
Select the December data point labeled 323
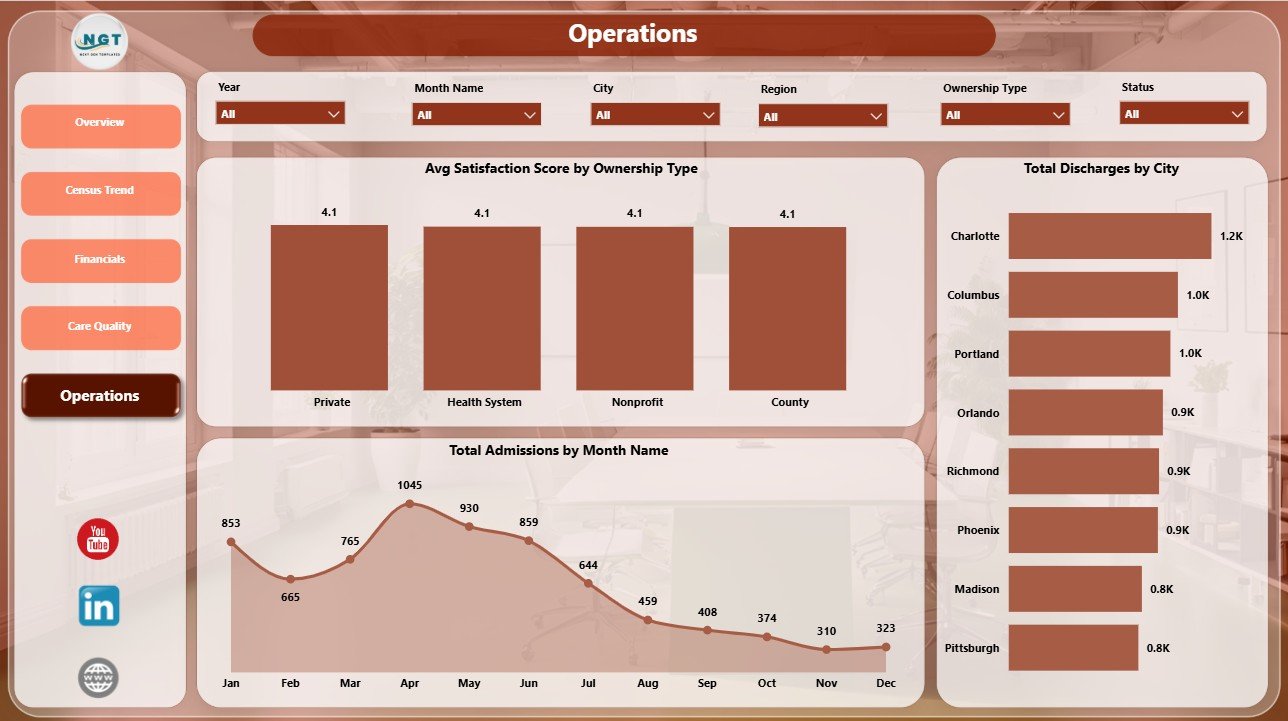pyautogui.click(x=886, y=646)
